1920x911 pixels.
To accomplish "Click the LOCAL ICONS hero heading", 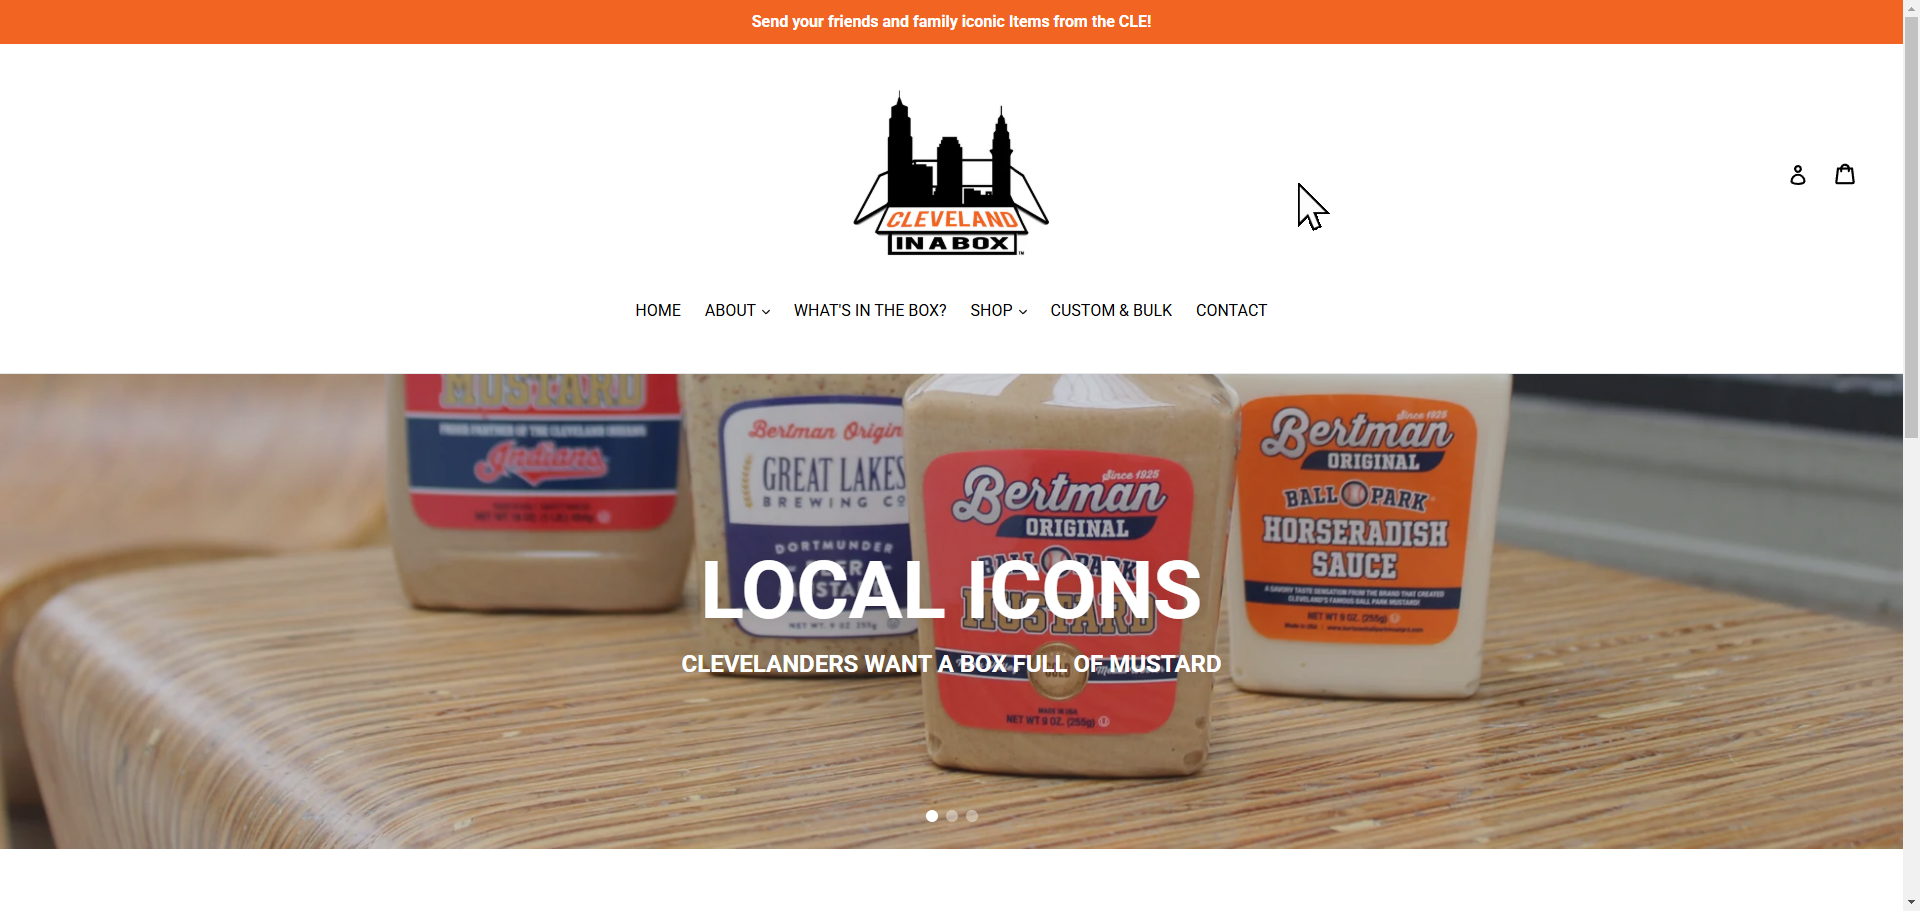I will pos(951,590).
